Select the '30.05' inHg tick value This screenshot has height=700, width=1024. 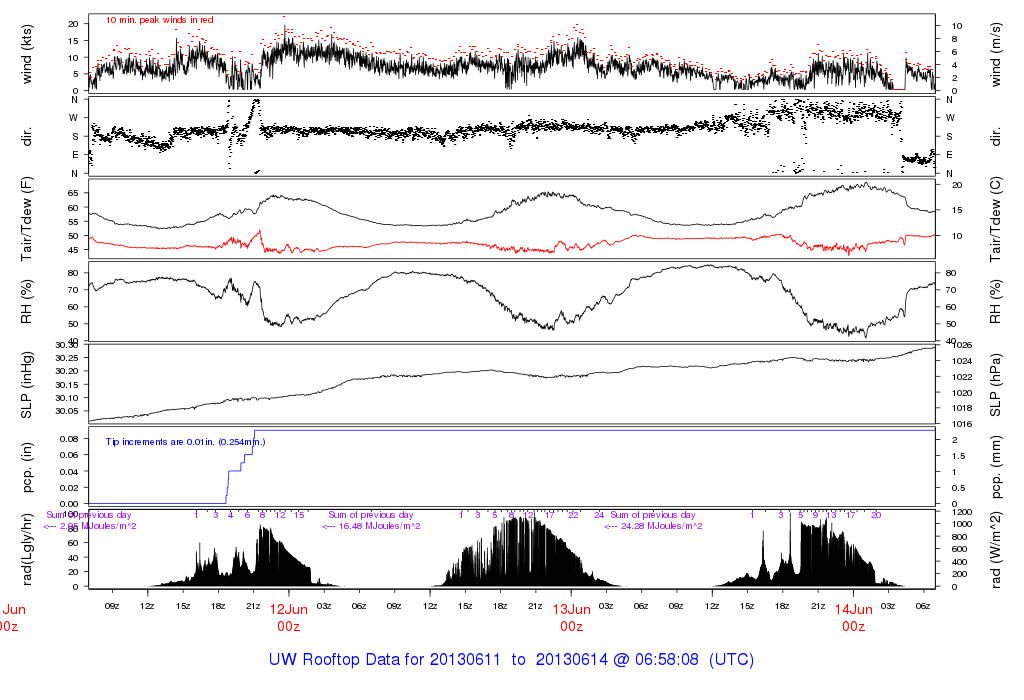[x=67, y=411]
